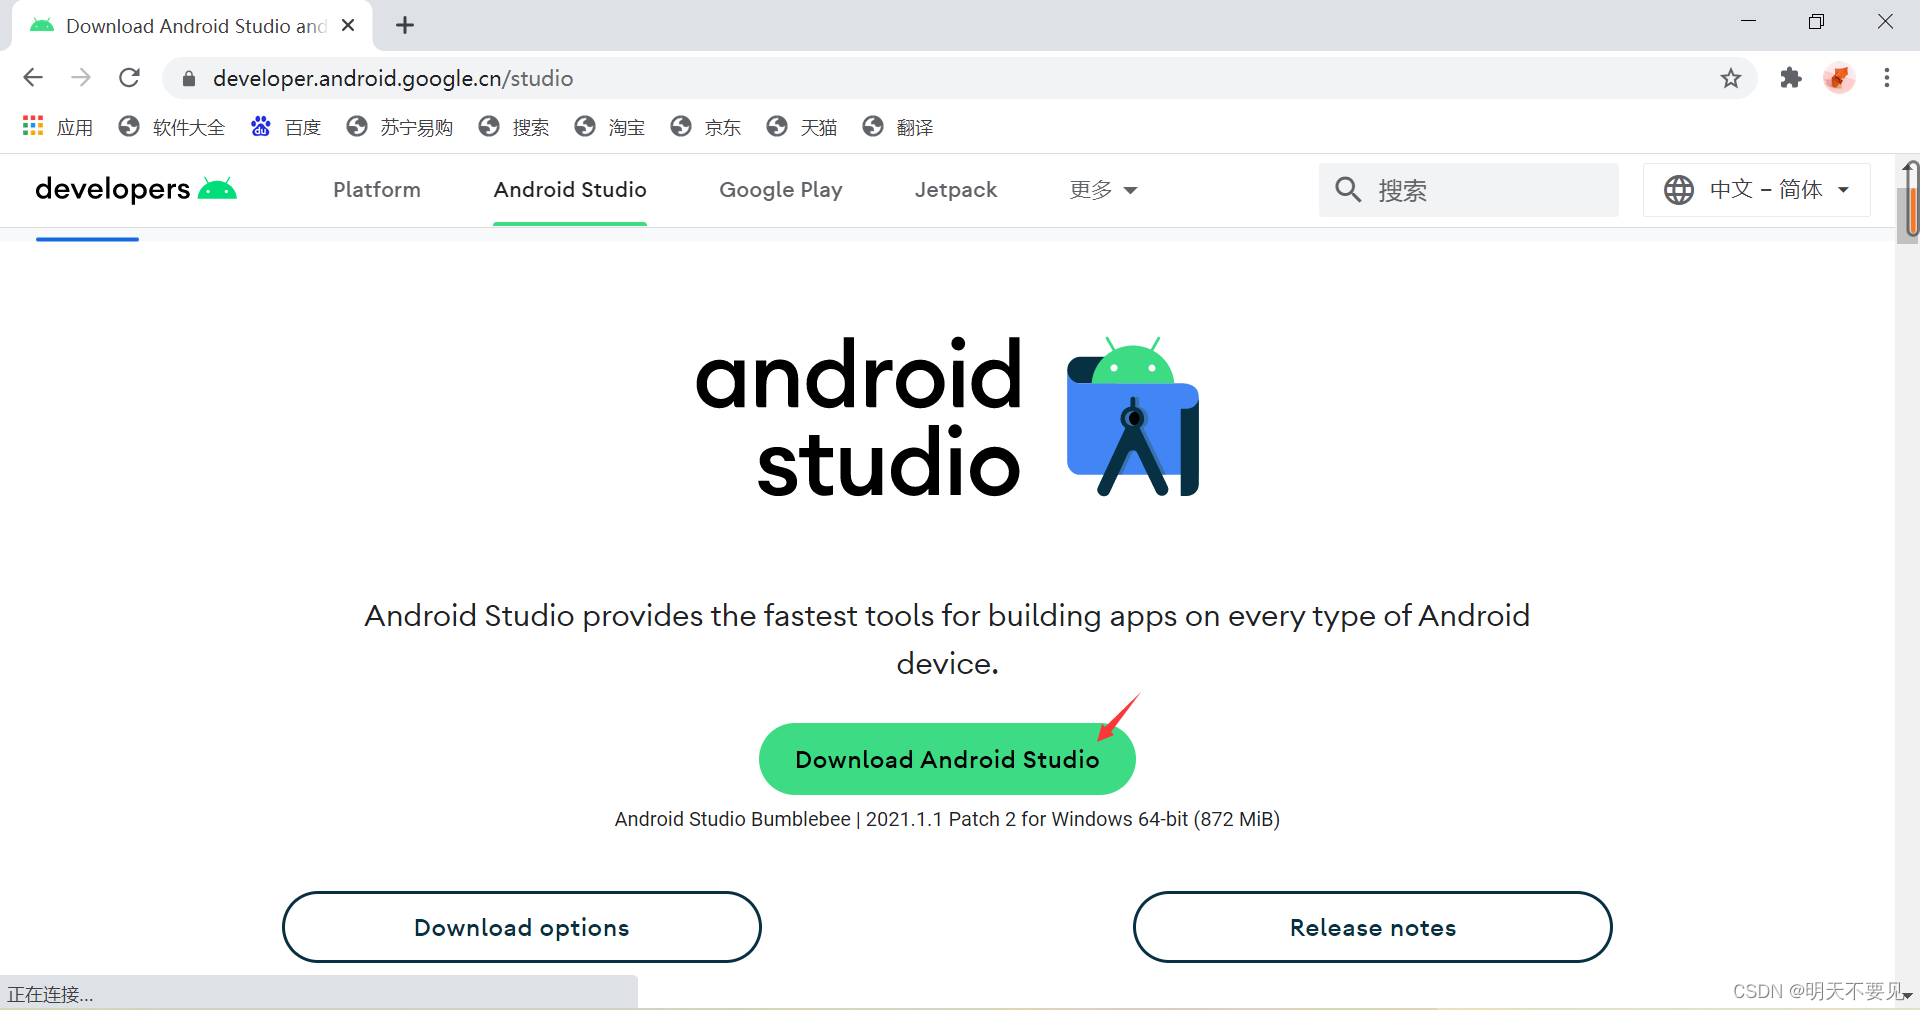Switch to the Platform tab
This screenshot has height=1010, width=1920.
(x=377, y=190)
